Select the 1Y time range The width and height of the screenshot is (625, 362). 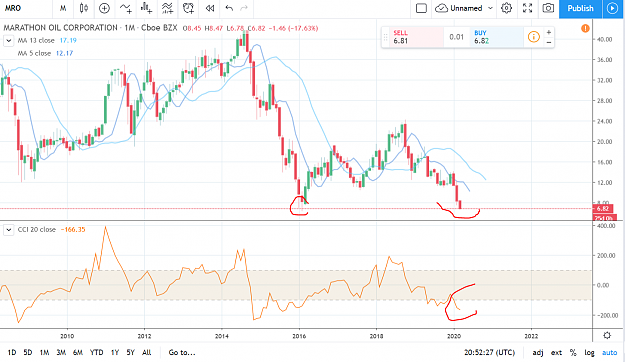(115, 352)
